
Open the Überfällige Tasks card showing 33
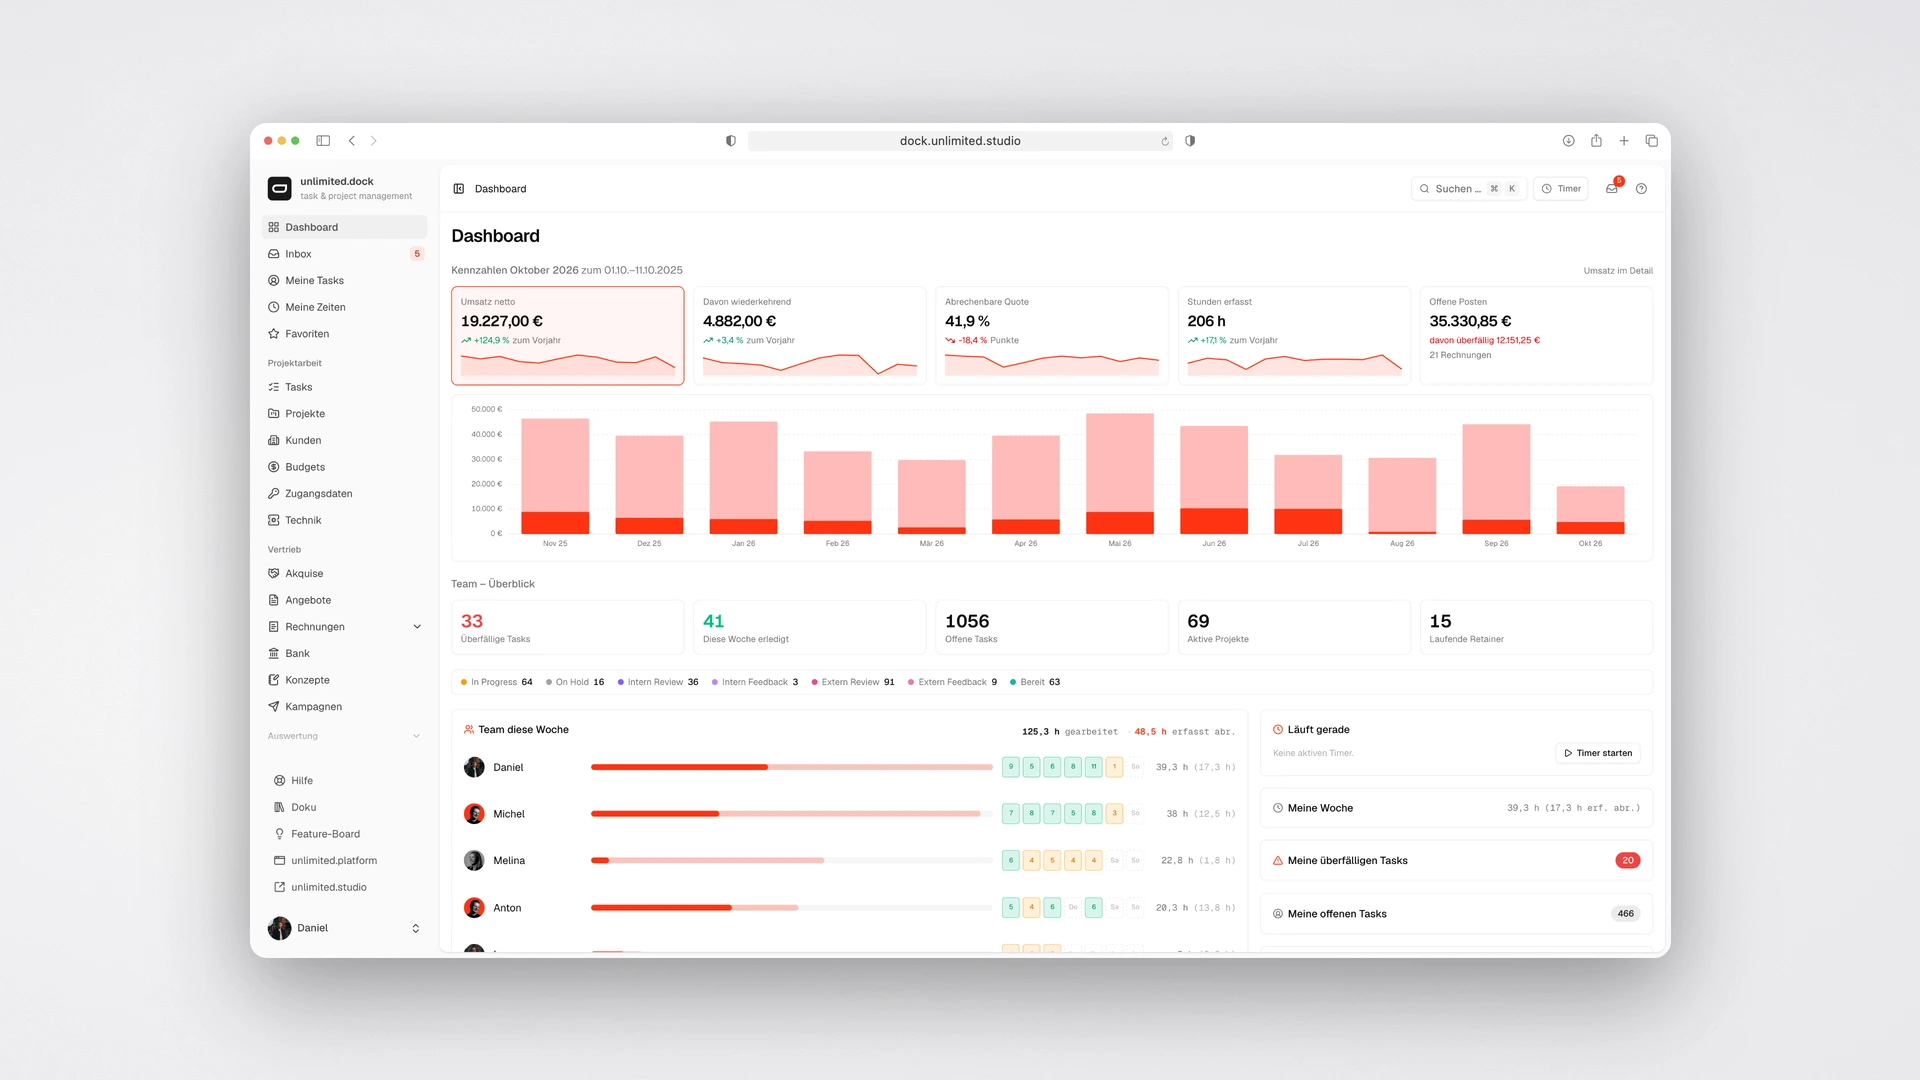click(568, 628)
